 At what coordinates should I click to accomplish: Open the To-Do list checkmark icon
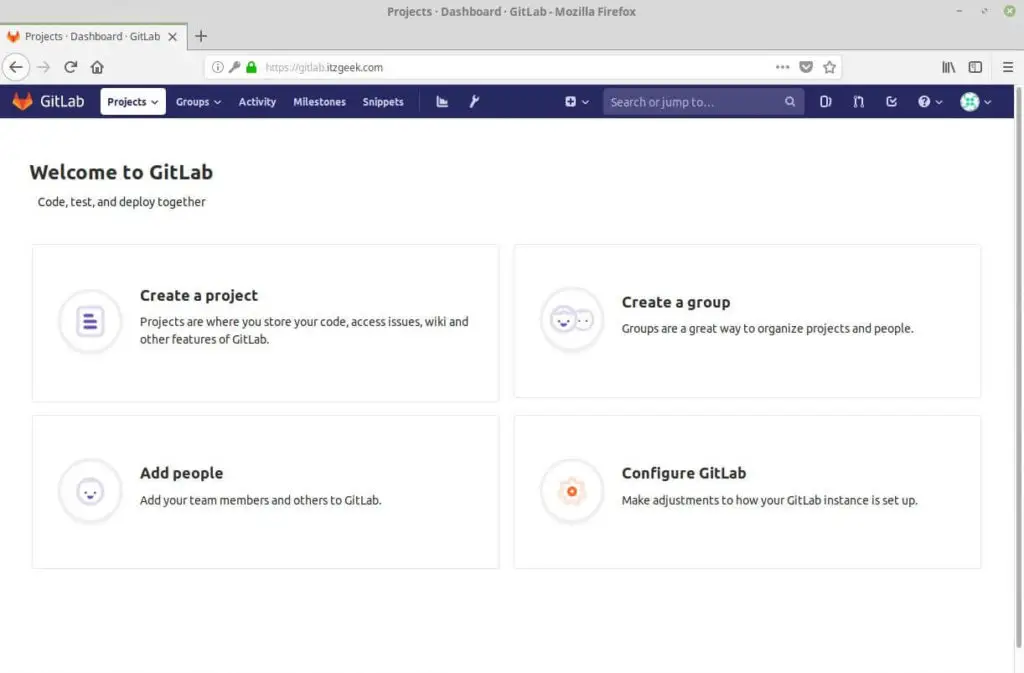click(x=891, y=102)
